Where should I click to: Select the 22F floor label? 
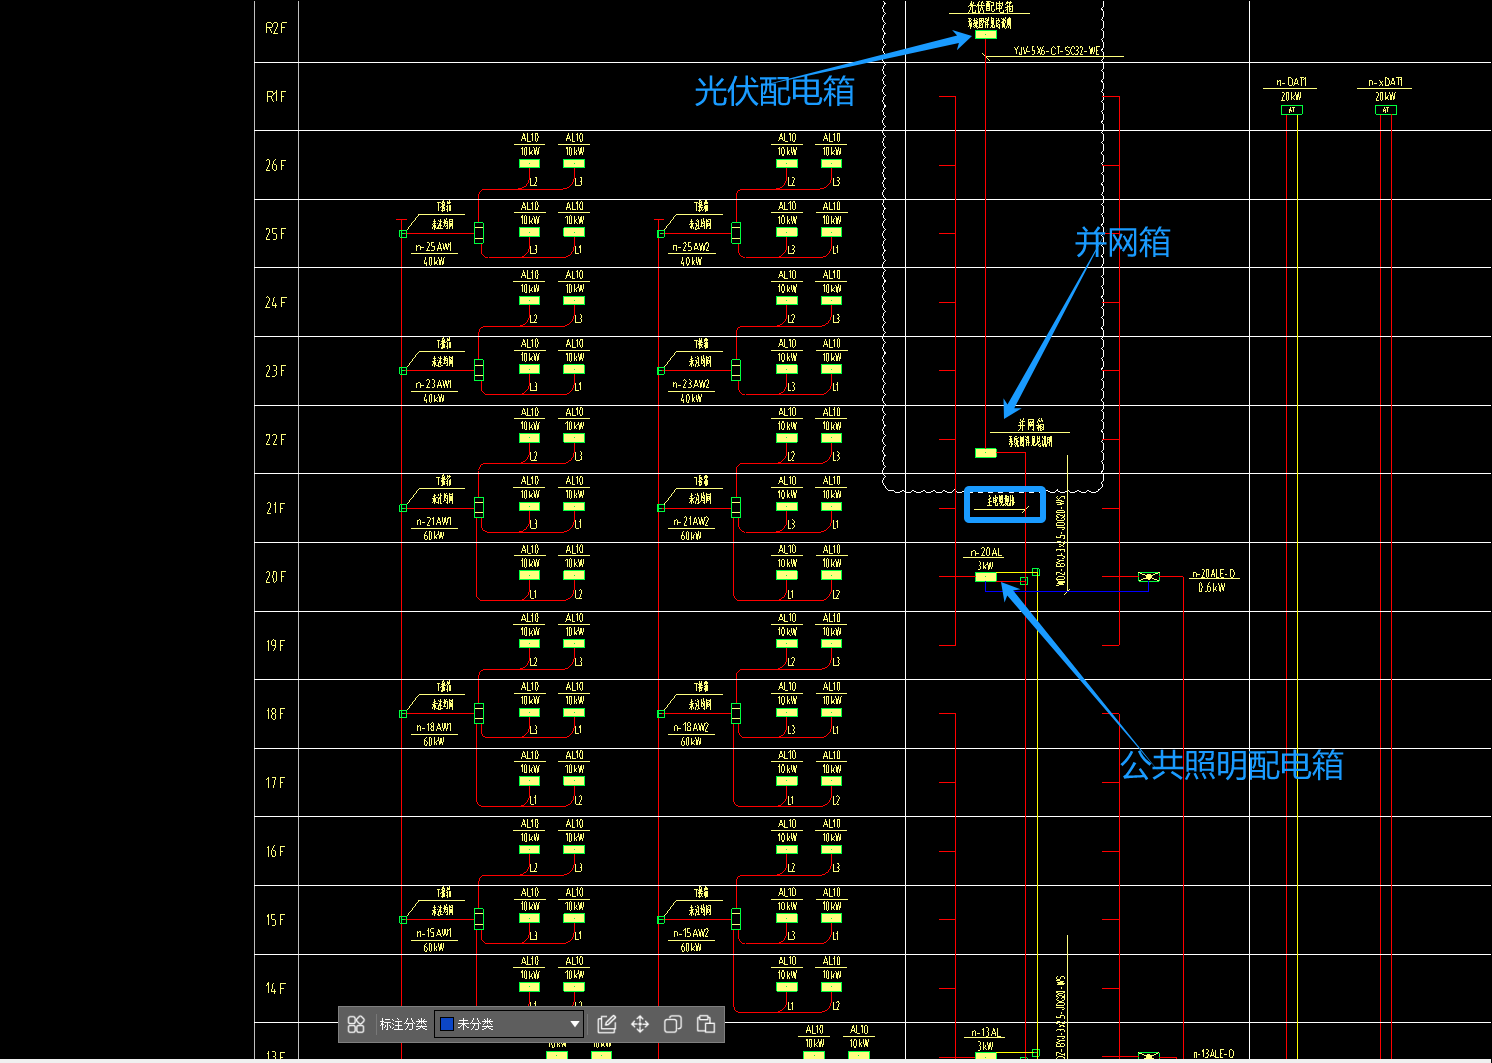point(276,440)
